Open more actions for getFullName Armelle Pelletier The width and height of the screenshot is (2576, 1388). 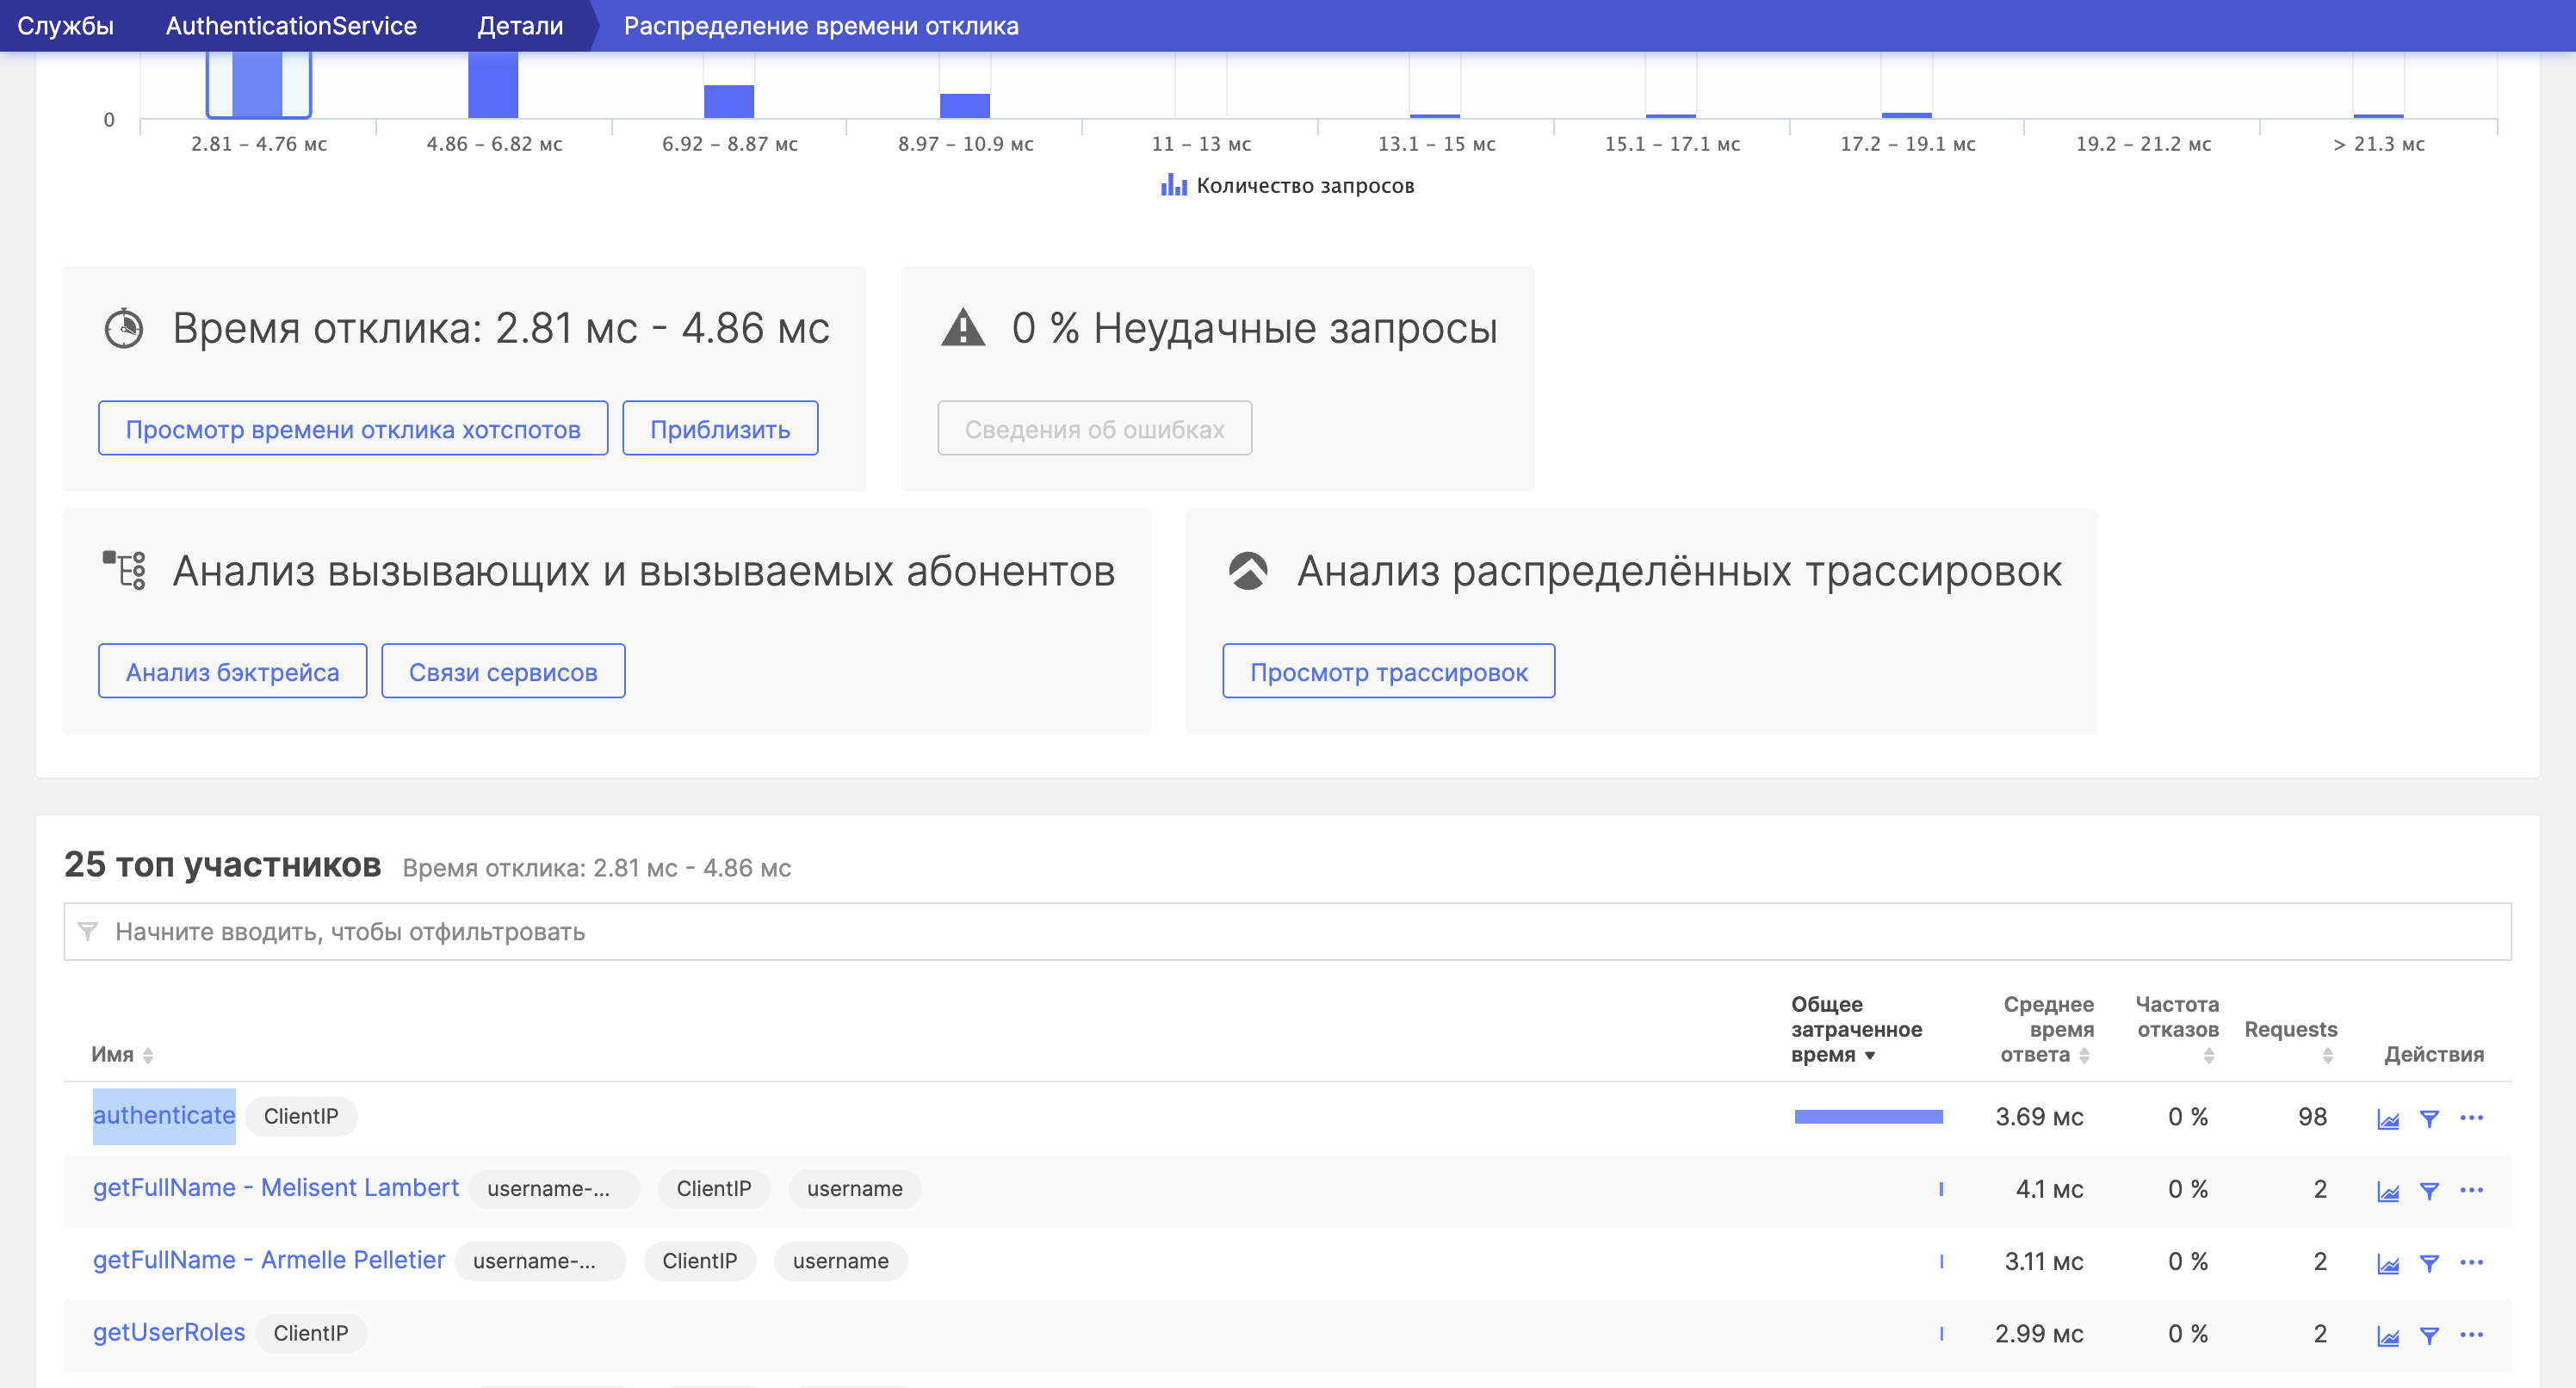click(2471, 1262)
